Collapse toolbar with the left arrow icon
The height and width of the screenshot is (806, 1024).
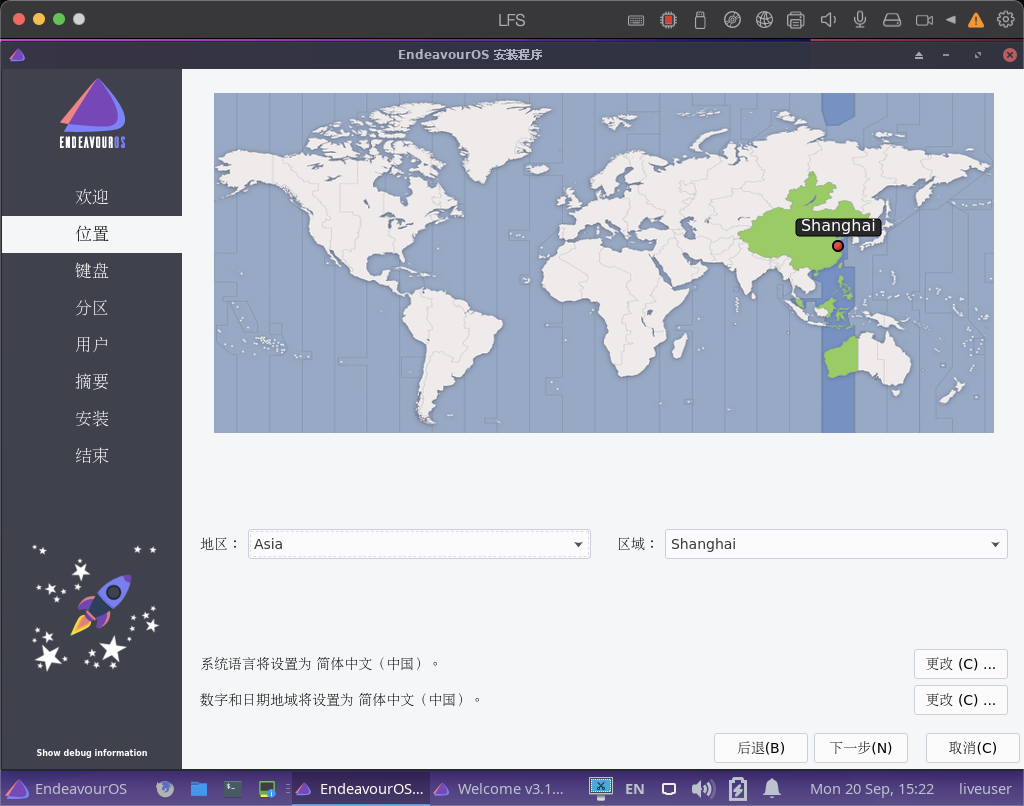[951, 20]
